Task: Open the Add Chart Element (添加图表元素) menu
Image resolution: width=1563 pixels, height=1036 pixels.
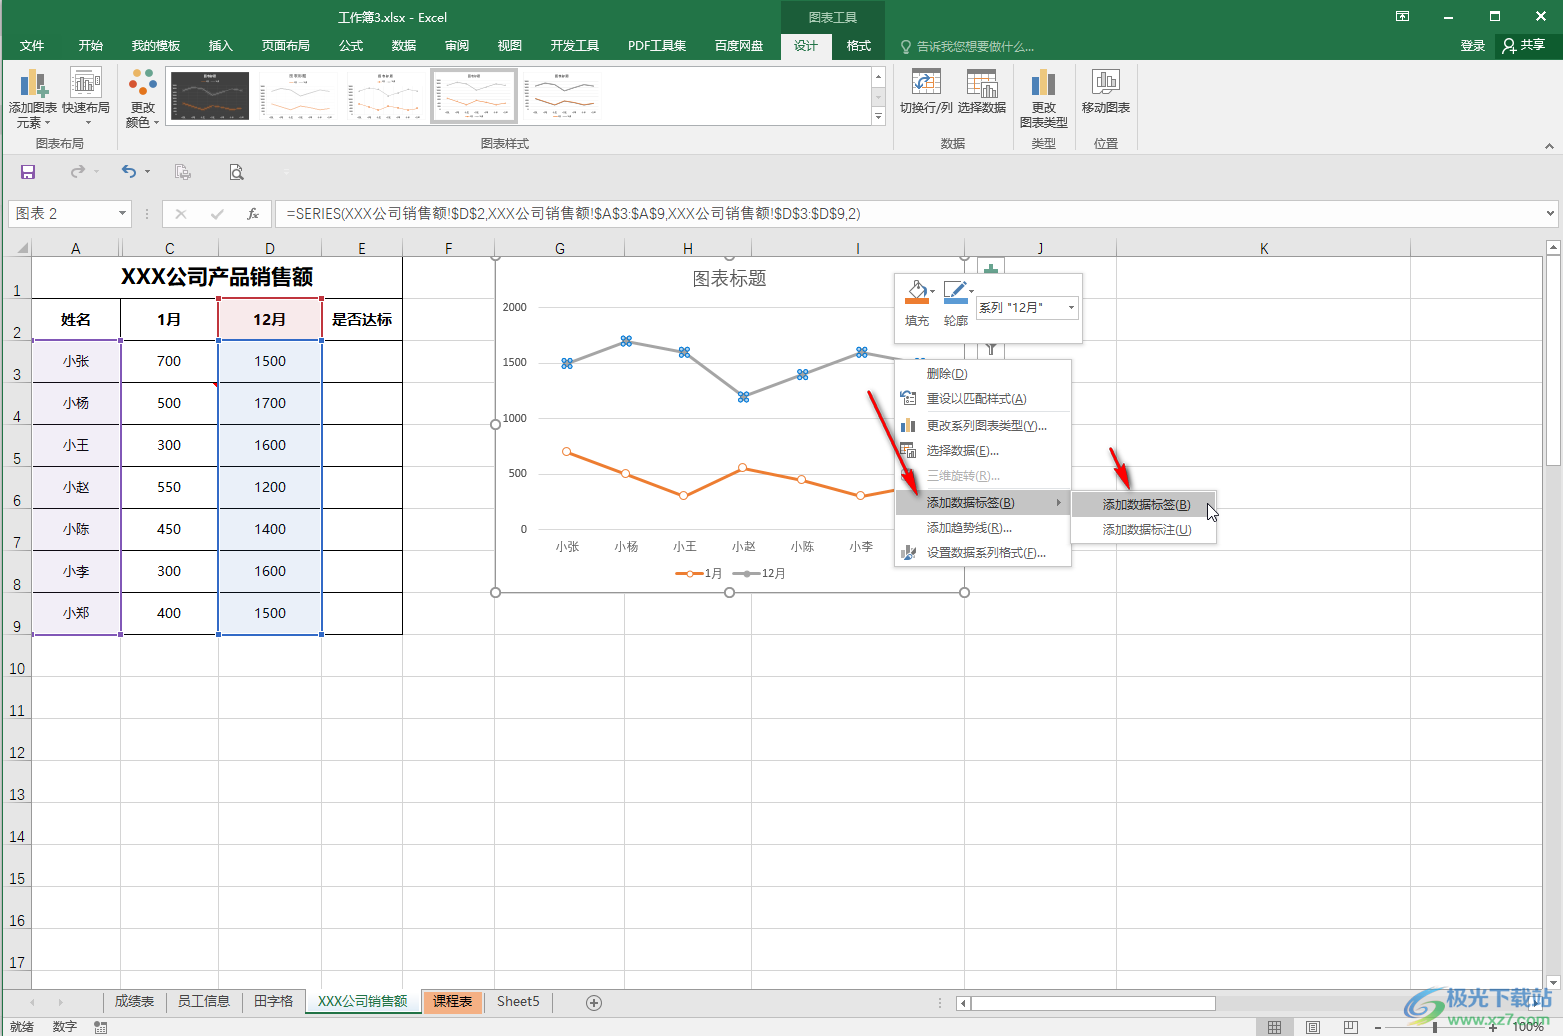Action: [32, 98]
